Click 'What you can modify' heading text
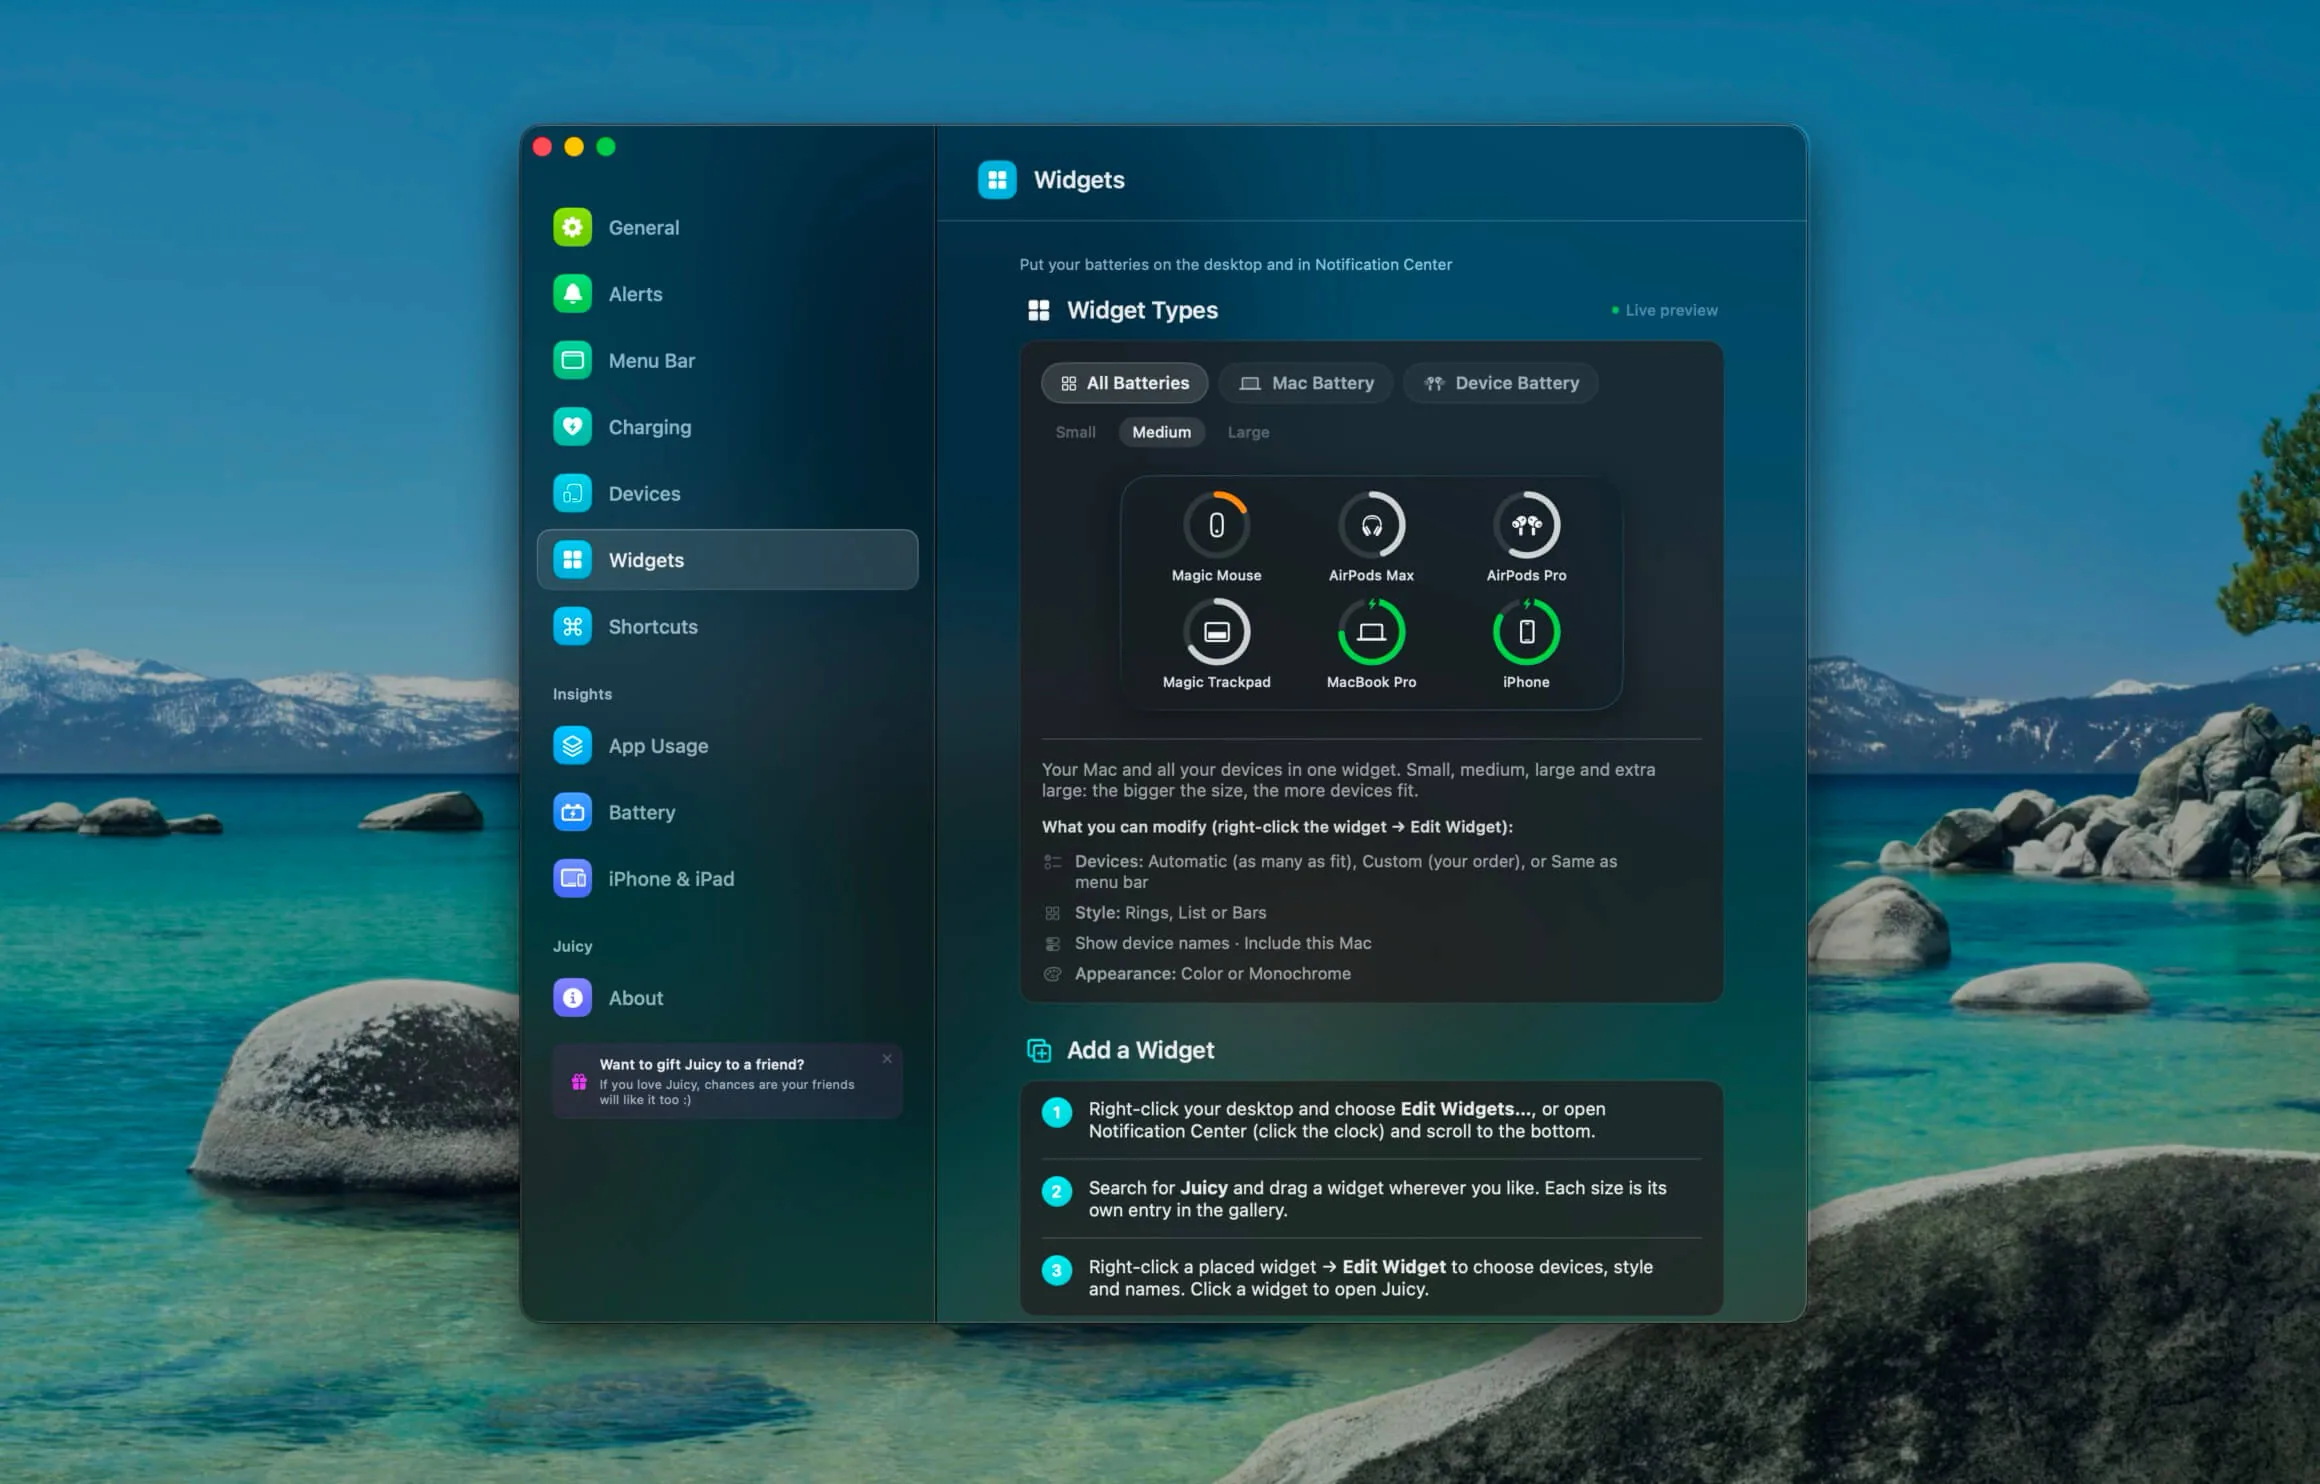The width and height of the screenshot is (2320, 1484). tap(1277, 827)
